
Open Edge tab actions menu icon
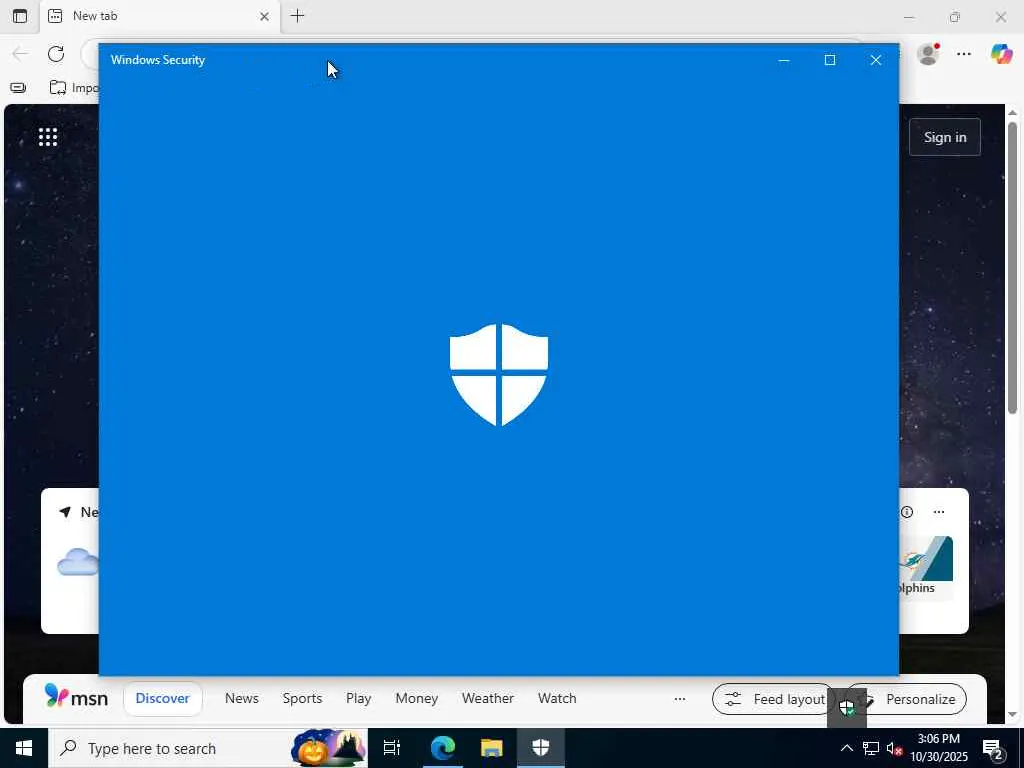pyautogui.click(x=20, y=16)
